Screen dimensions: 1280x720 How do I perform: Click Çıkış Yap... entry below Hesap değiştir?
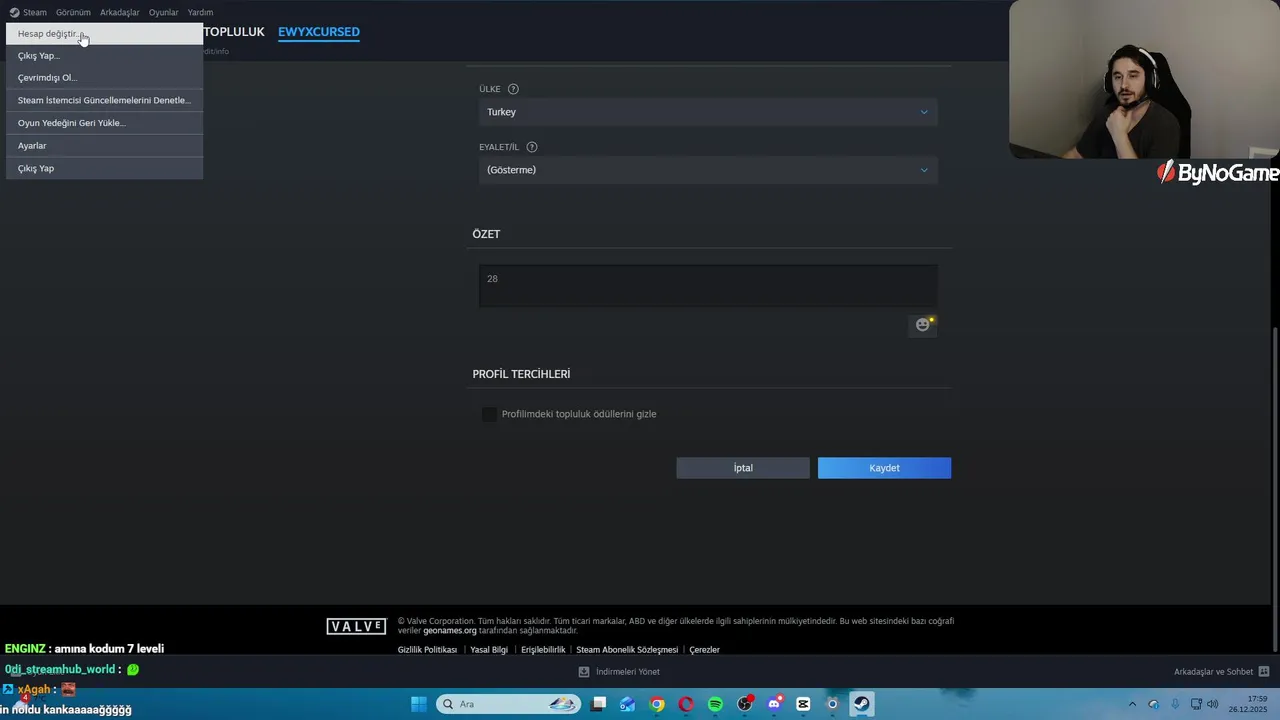[104, 56]
